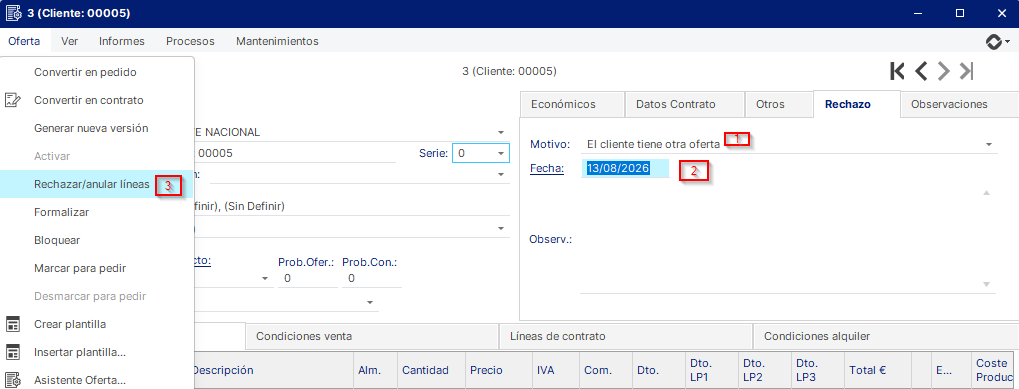Click the Prob.Con. input field
This screenshot has width=1019, height=389.
coord(372,278)
